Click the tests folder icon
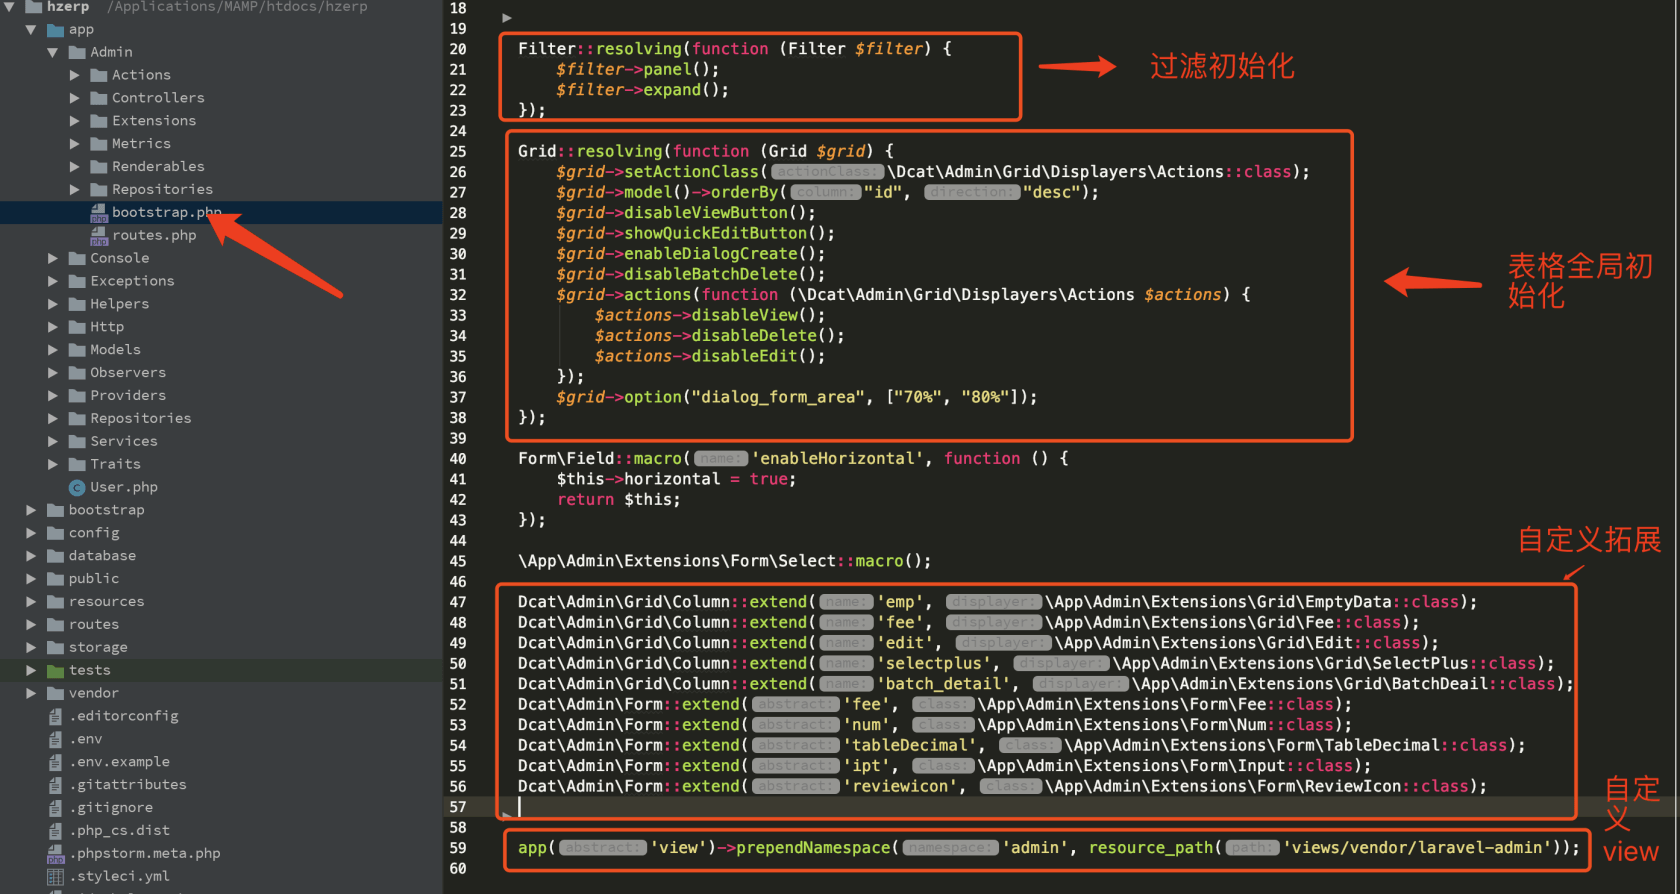This screenshot has height=894, width=1680. click(x=55, y=670)
